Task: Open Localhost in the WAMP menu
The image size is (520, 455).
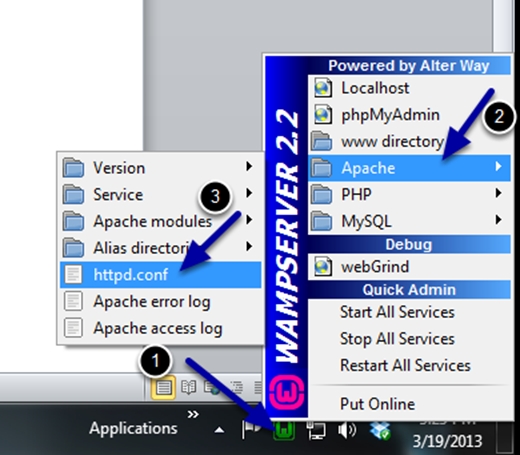Action: (x=409, y=88)
